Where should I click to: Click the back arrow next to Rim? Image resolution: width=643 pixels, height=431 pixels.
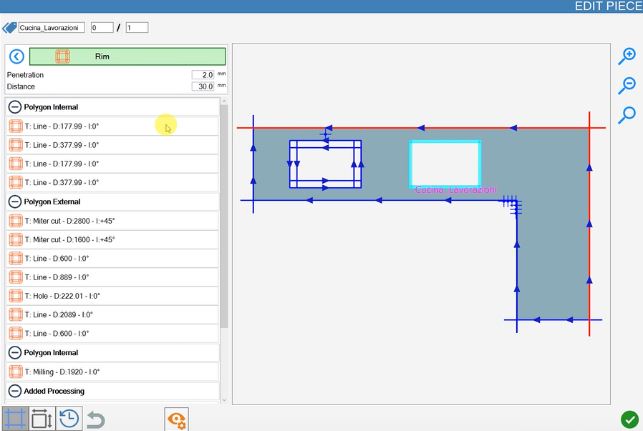coord(16,57)
